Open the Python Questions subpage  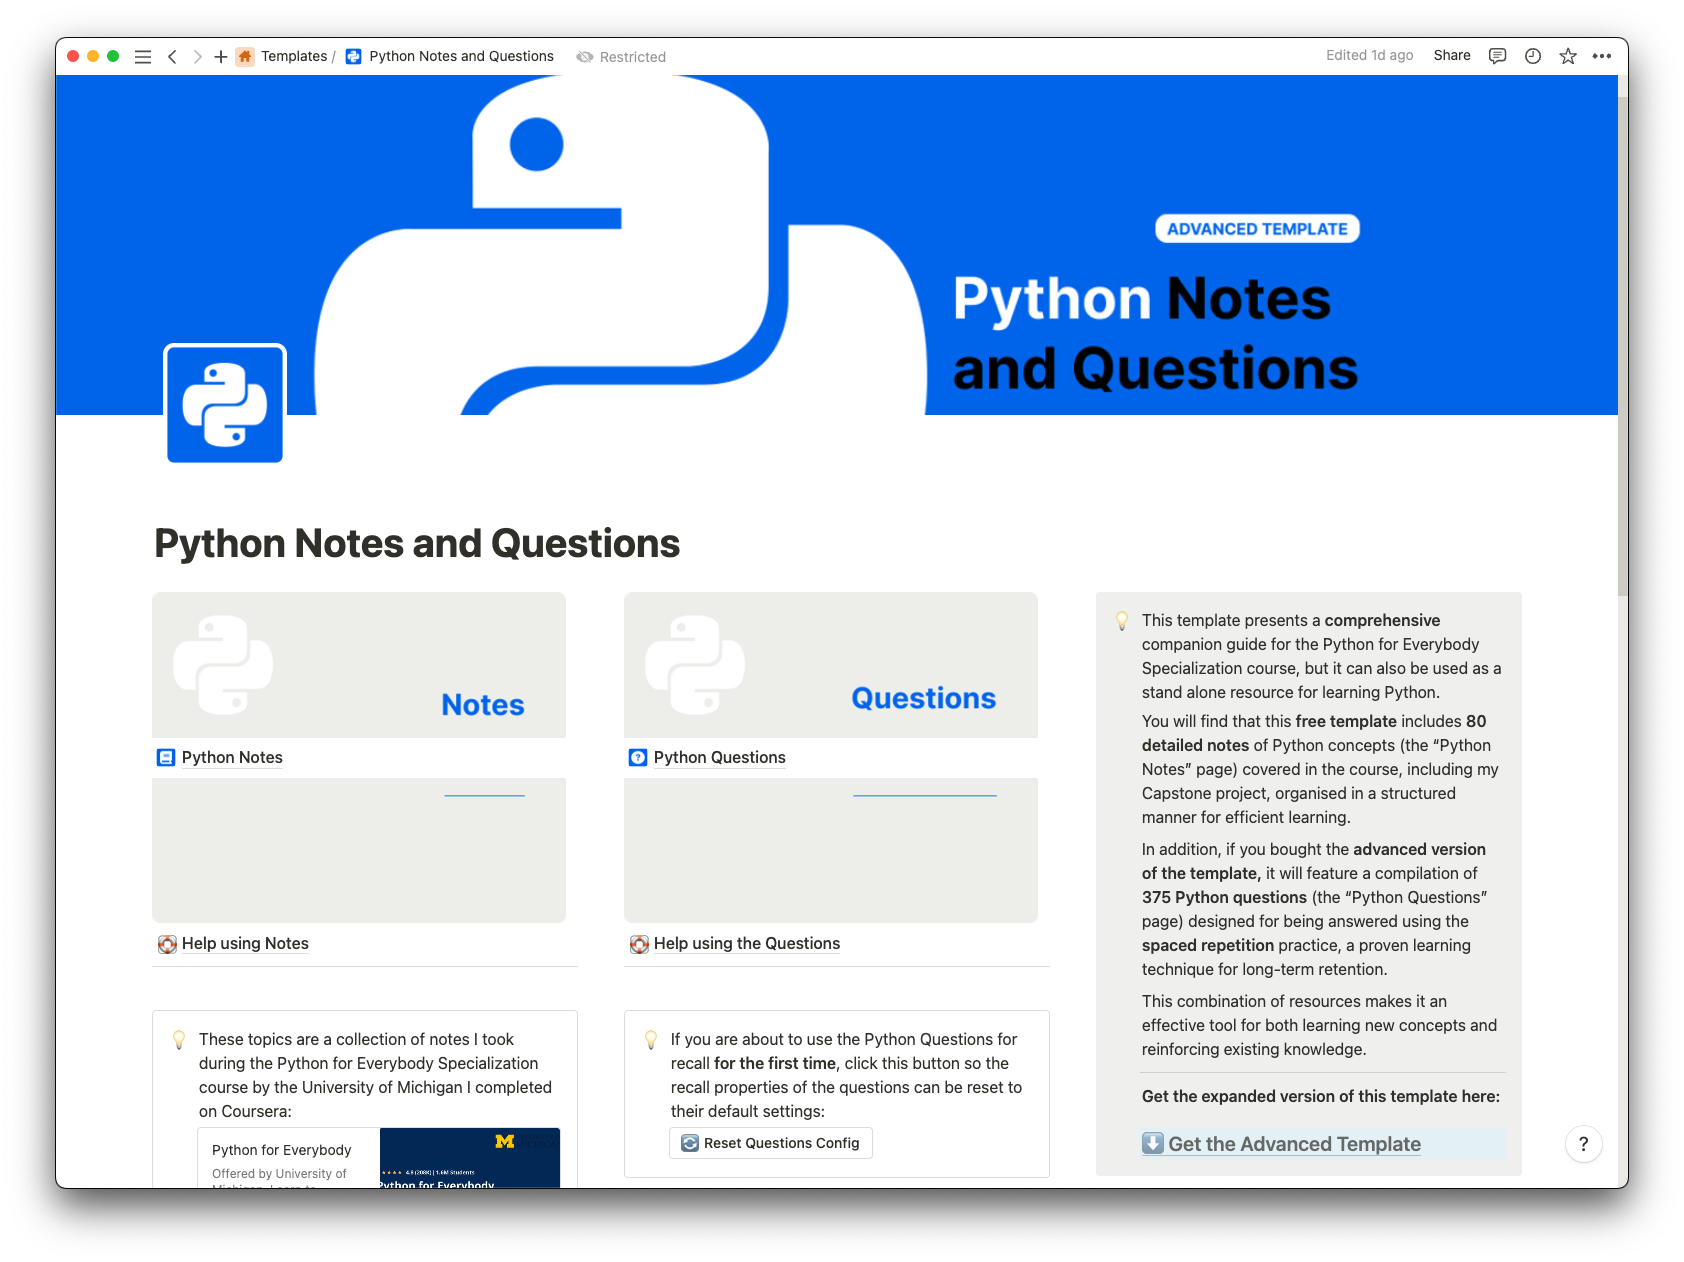pyautogui.click(x=718, y=757)
